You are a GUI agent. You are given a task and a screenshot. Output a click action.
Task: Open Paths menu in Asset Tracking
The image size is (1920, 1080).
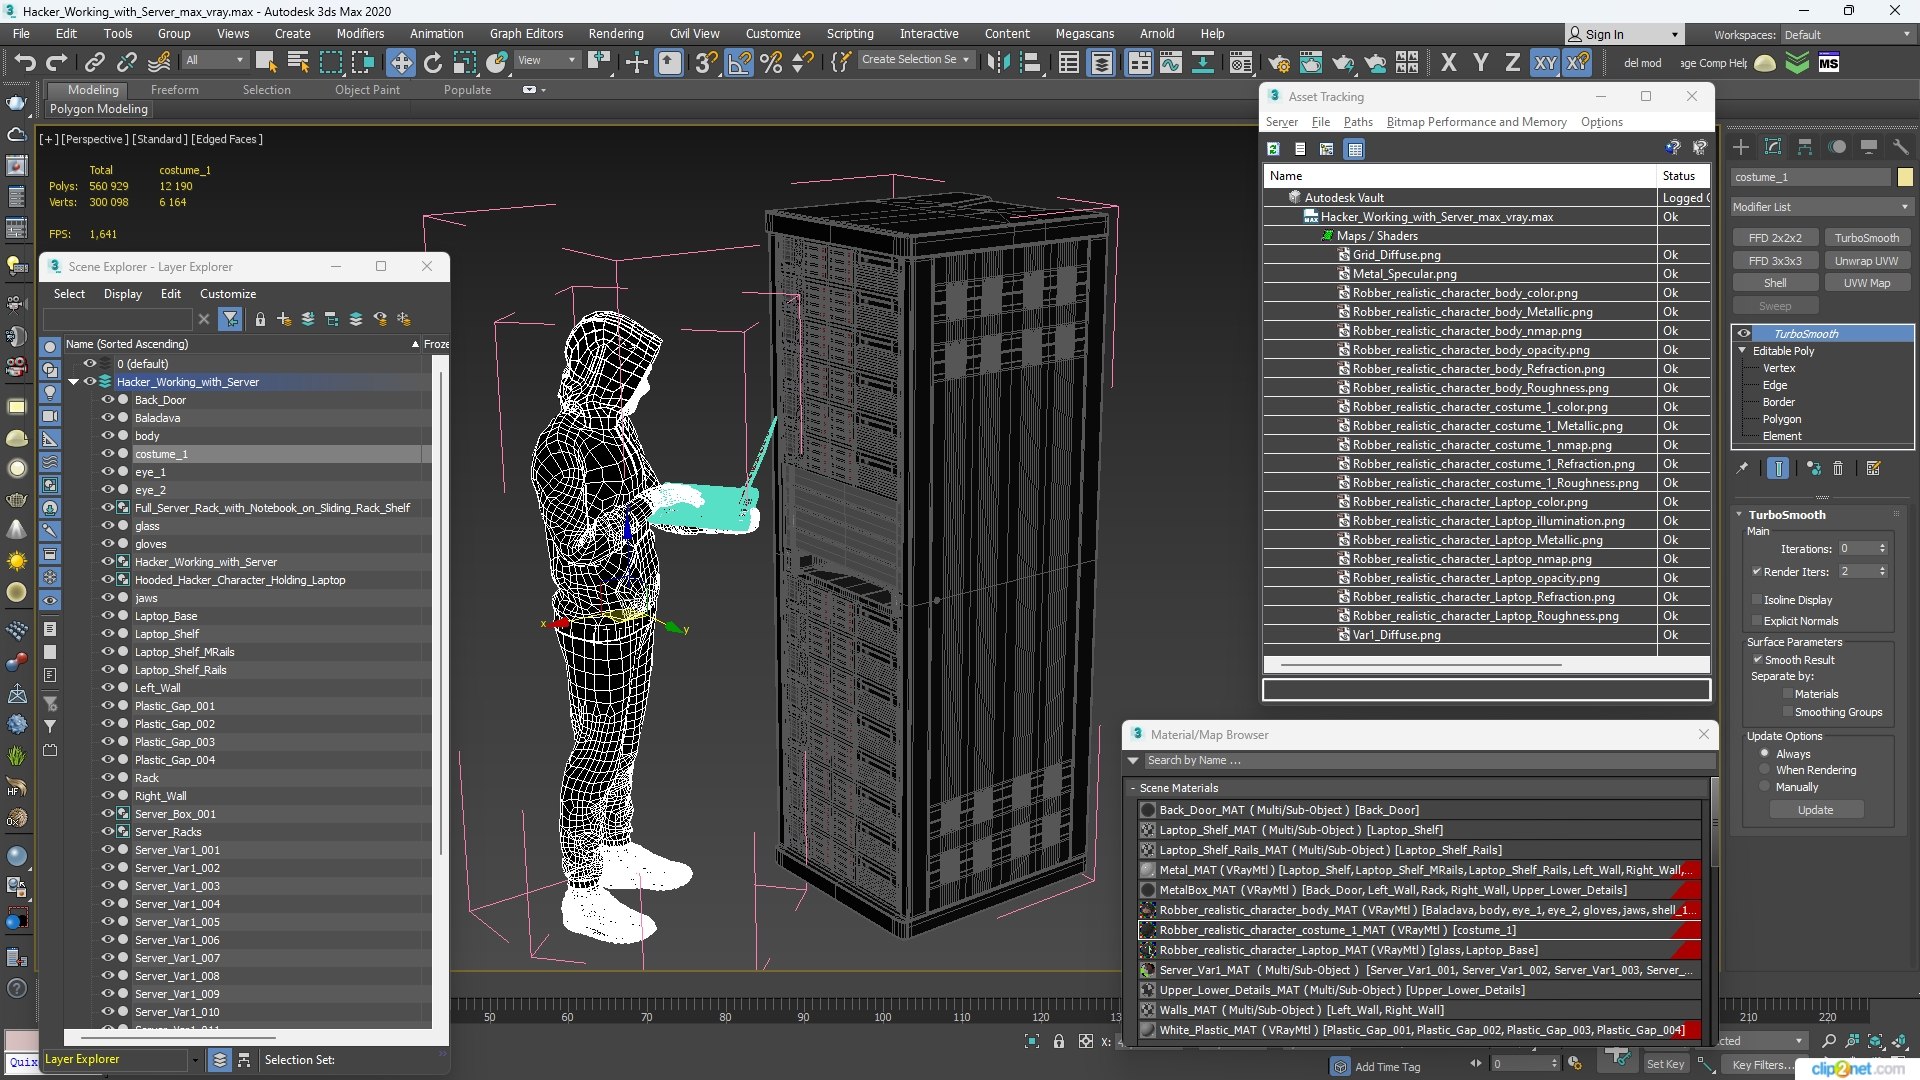pos(1357,122)
